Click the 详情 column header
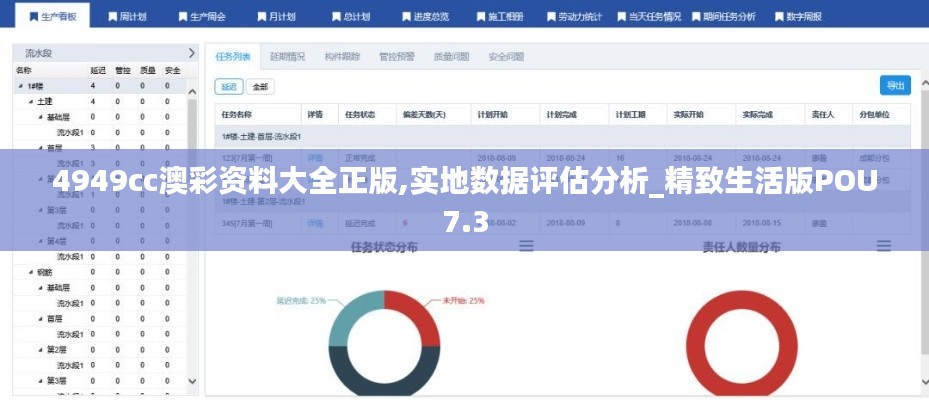The width and height of the screenshot is (929, 400). (x=319, y=114)
